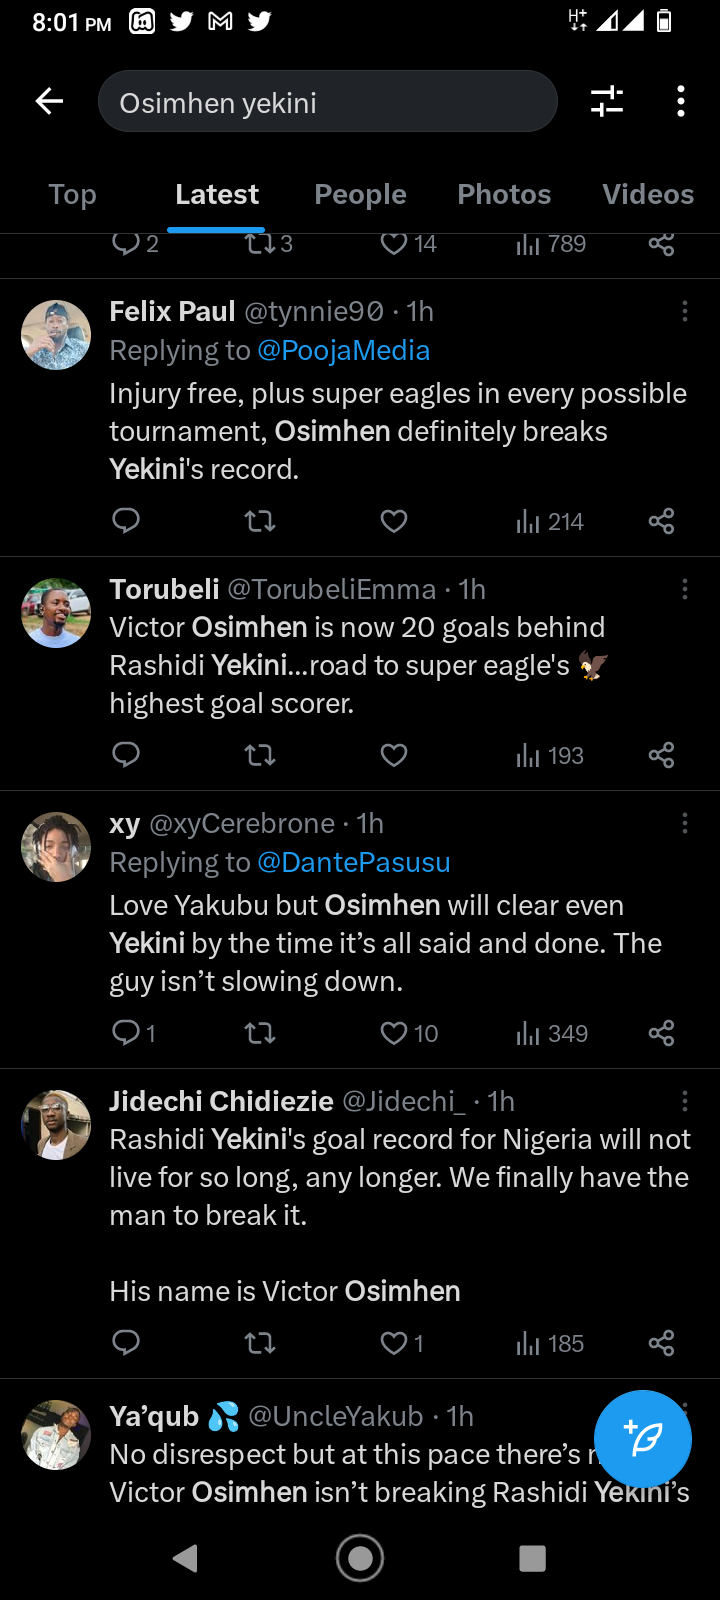The height and width of the screenshot is (1600, 720).
Task: Open Torubeli's profile picture
Action: pos(56,613)
